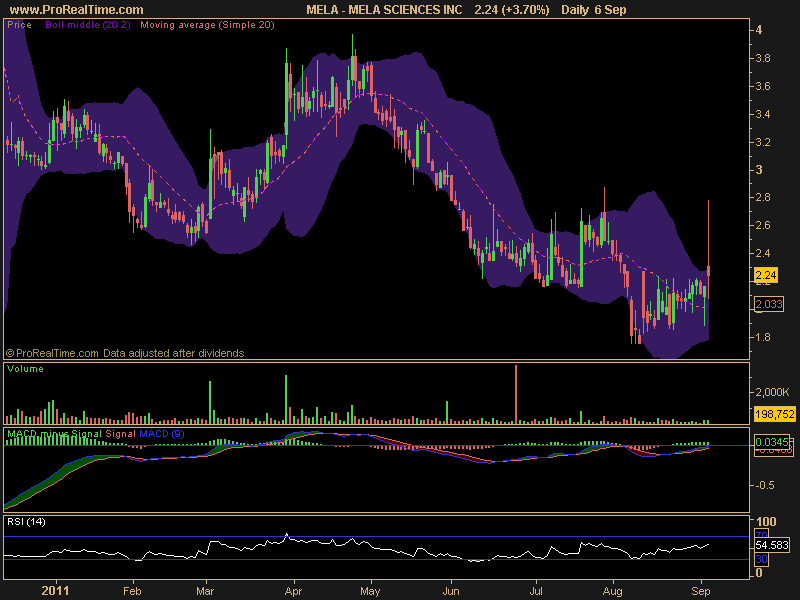
Task: Select the RSI (14) panel label
Action: [x=26, y=522]
